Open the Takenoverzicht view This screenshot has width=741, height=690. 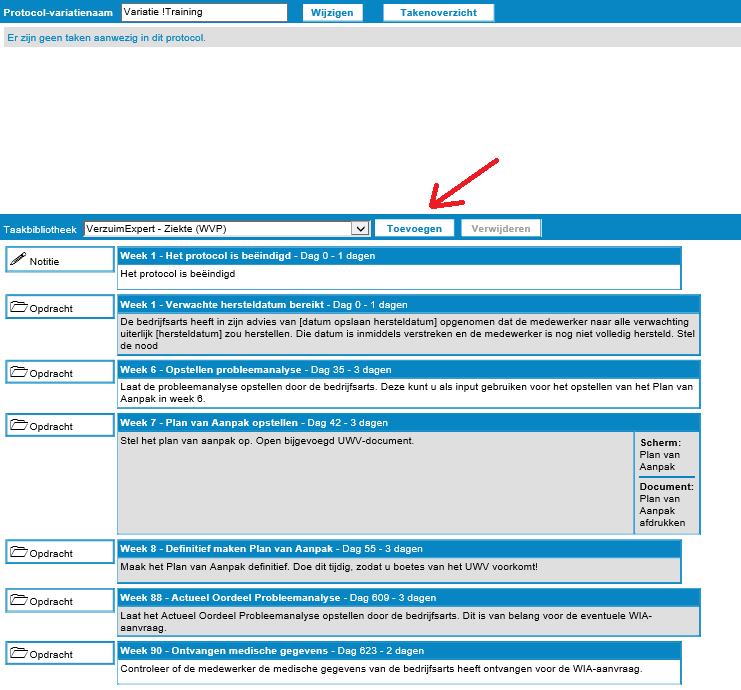pyautogui.click(x=438, y=13)
